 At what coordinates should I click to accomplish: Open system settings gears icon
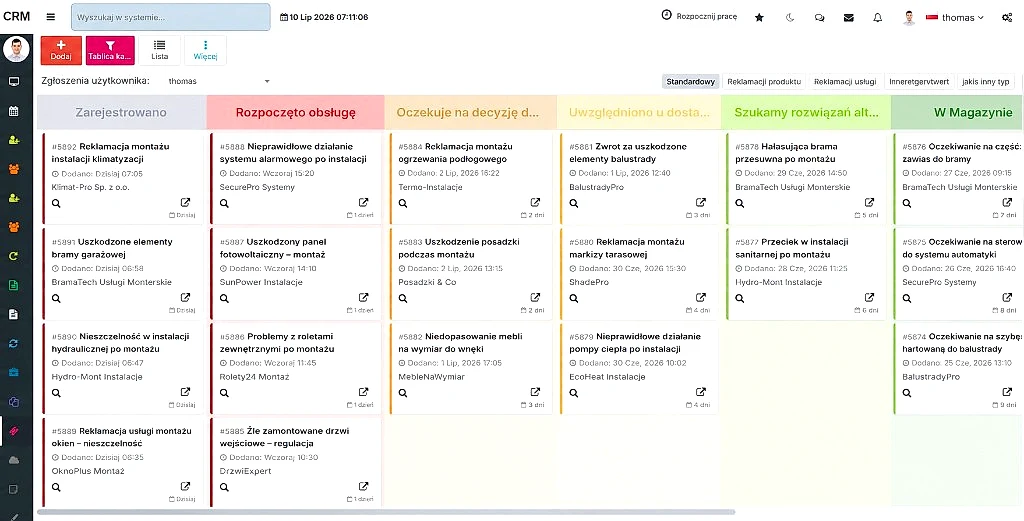[1006, 18]
